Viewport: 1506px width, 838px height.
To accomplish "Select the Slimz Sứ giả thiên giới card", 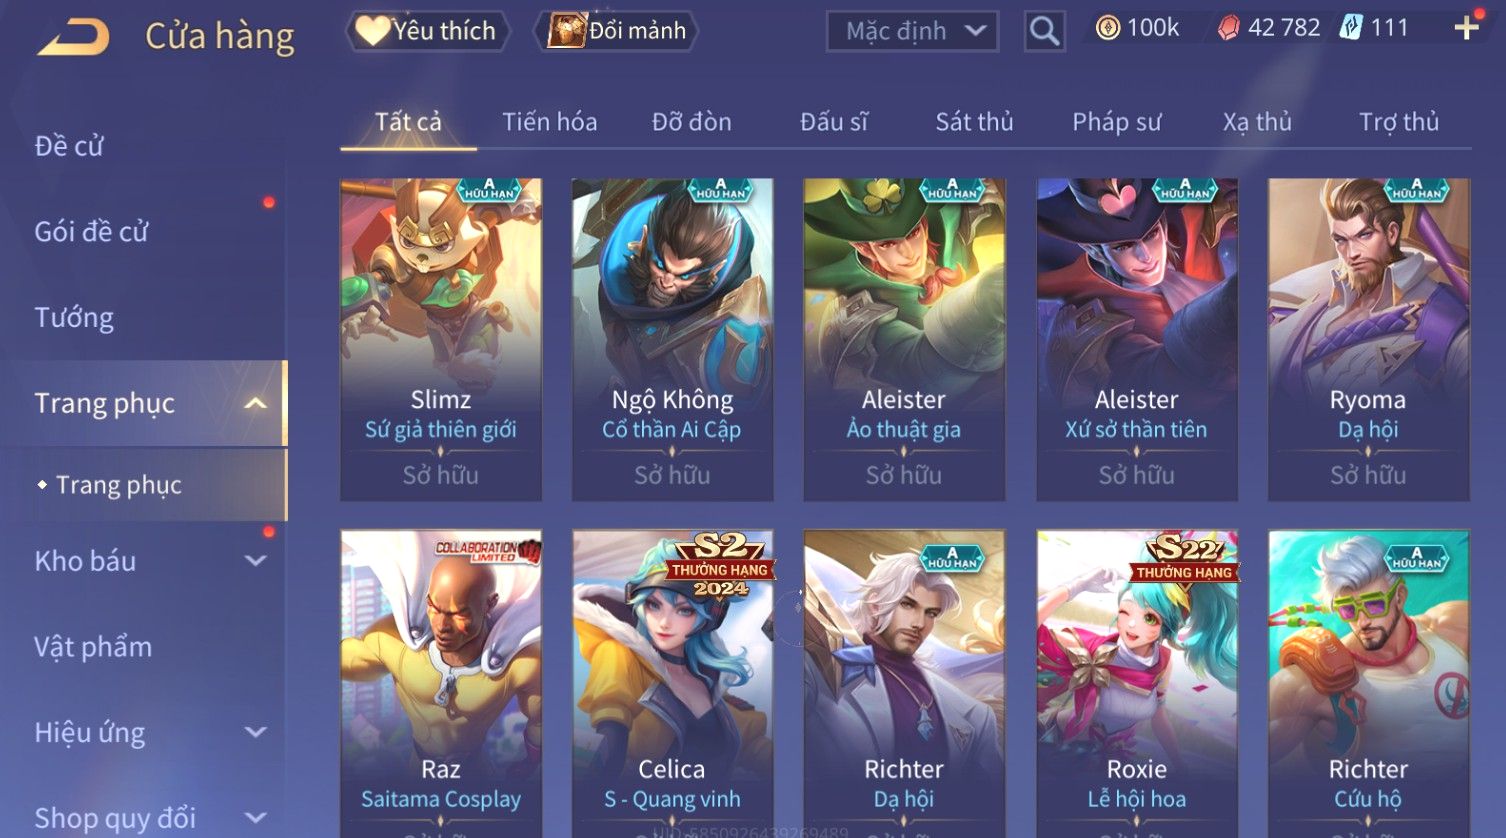I will (x=441, y=340).
